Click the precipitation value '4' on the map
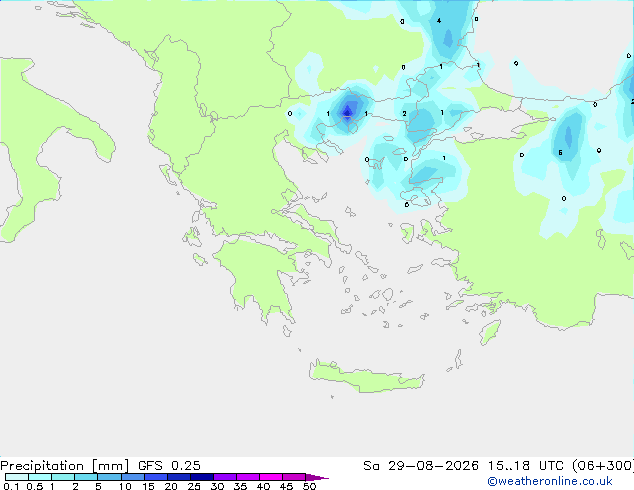This screenshot has width=634, height=490. click(439, 21)
